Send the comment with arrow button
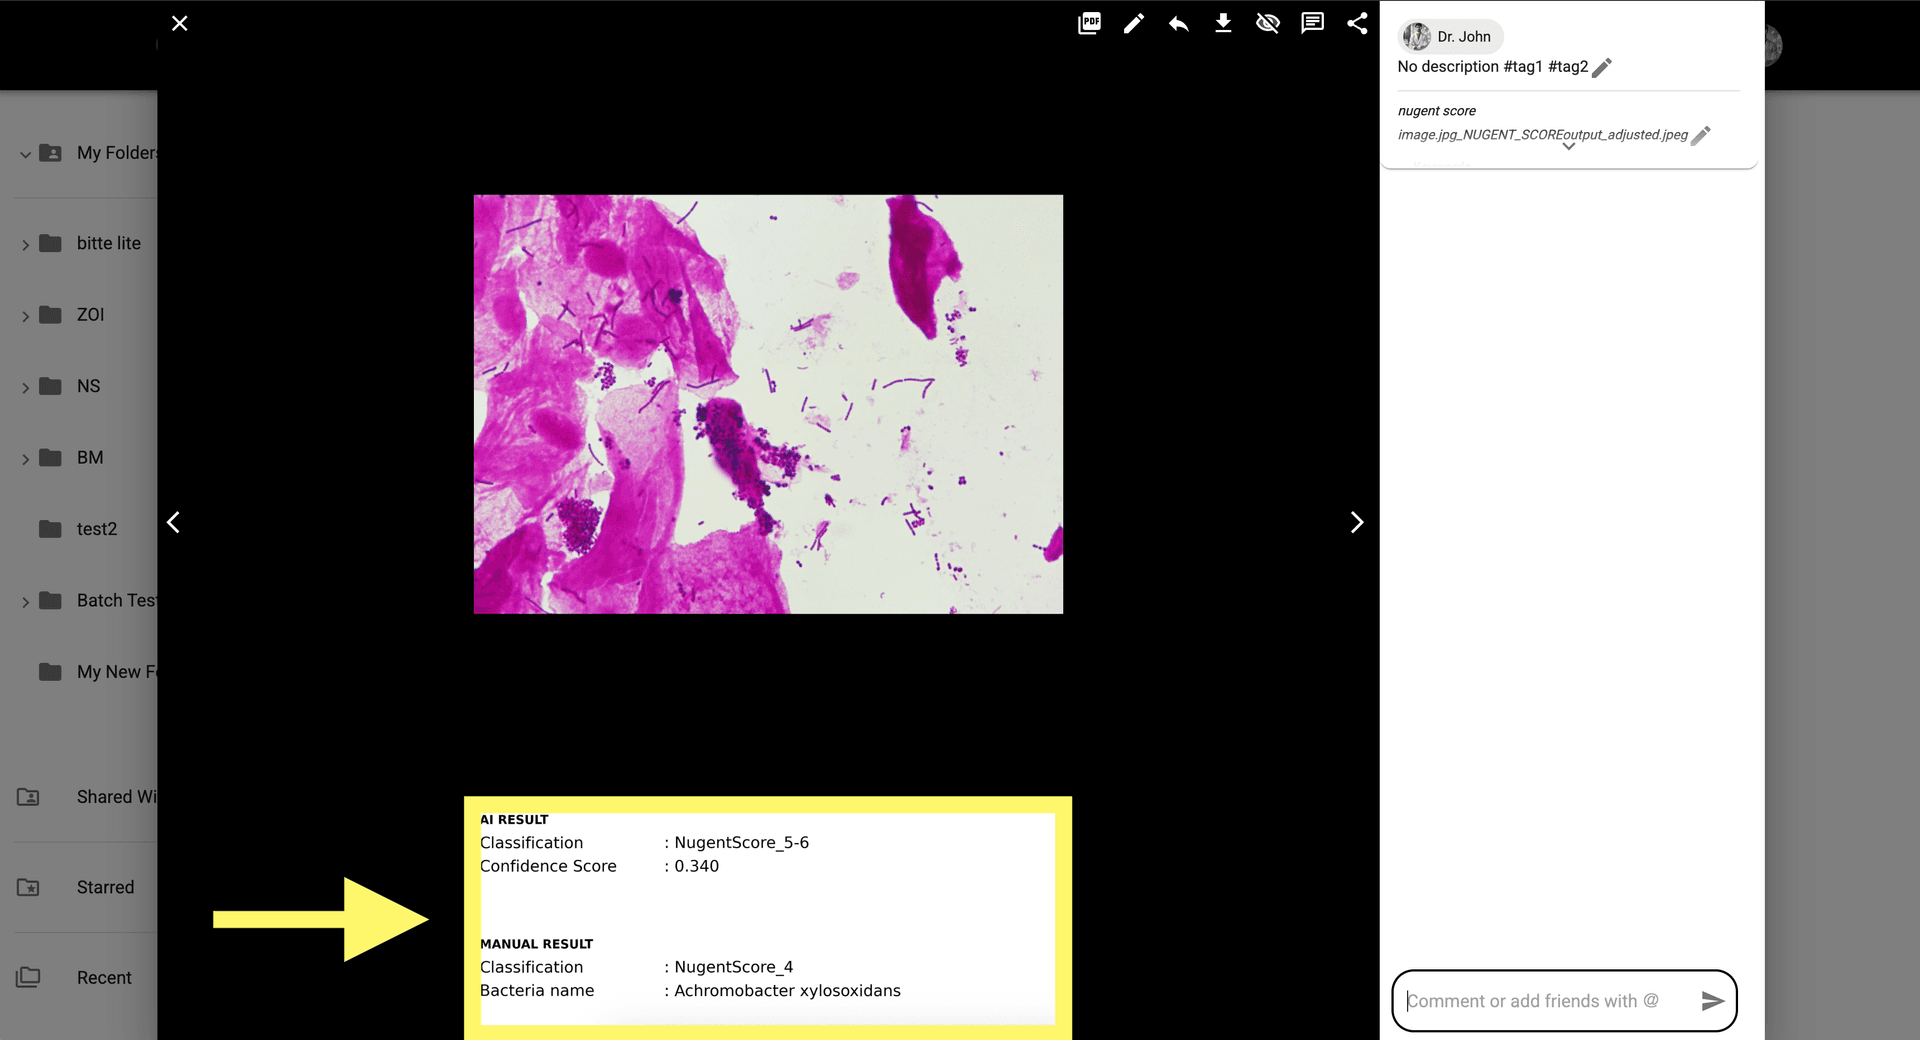The image size is (1920, 1040). point(1712,1000)
